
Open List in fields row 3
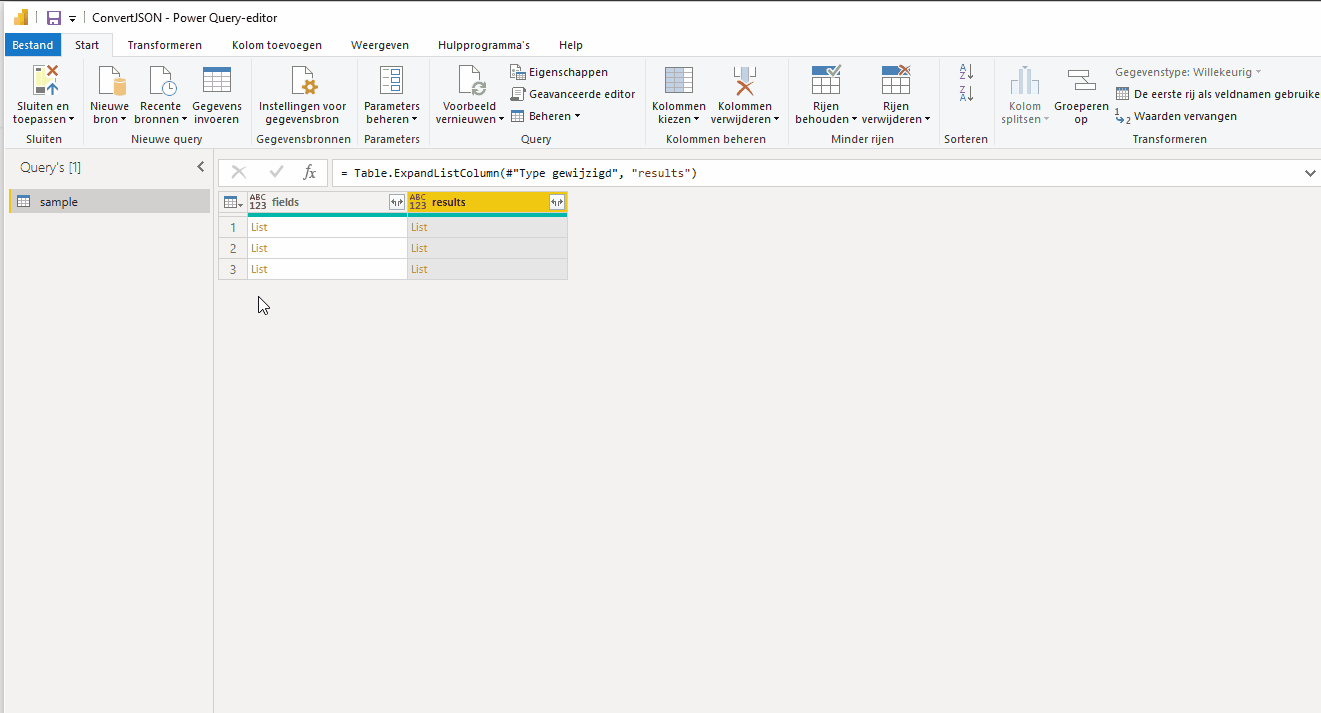(259, 269)
